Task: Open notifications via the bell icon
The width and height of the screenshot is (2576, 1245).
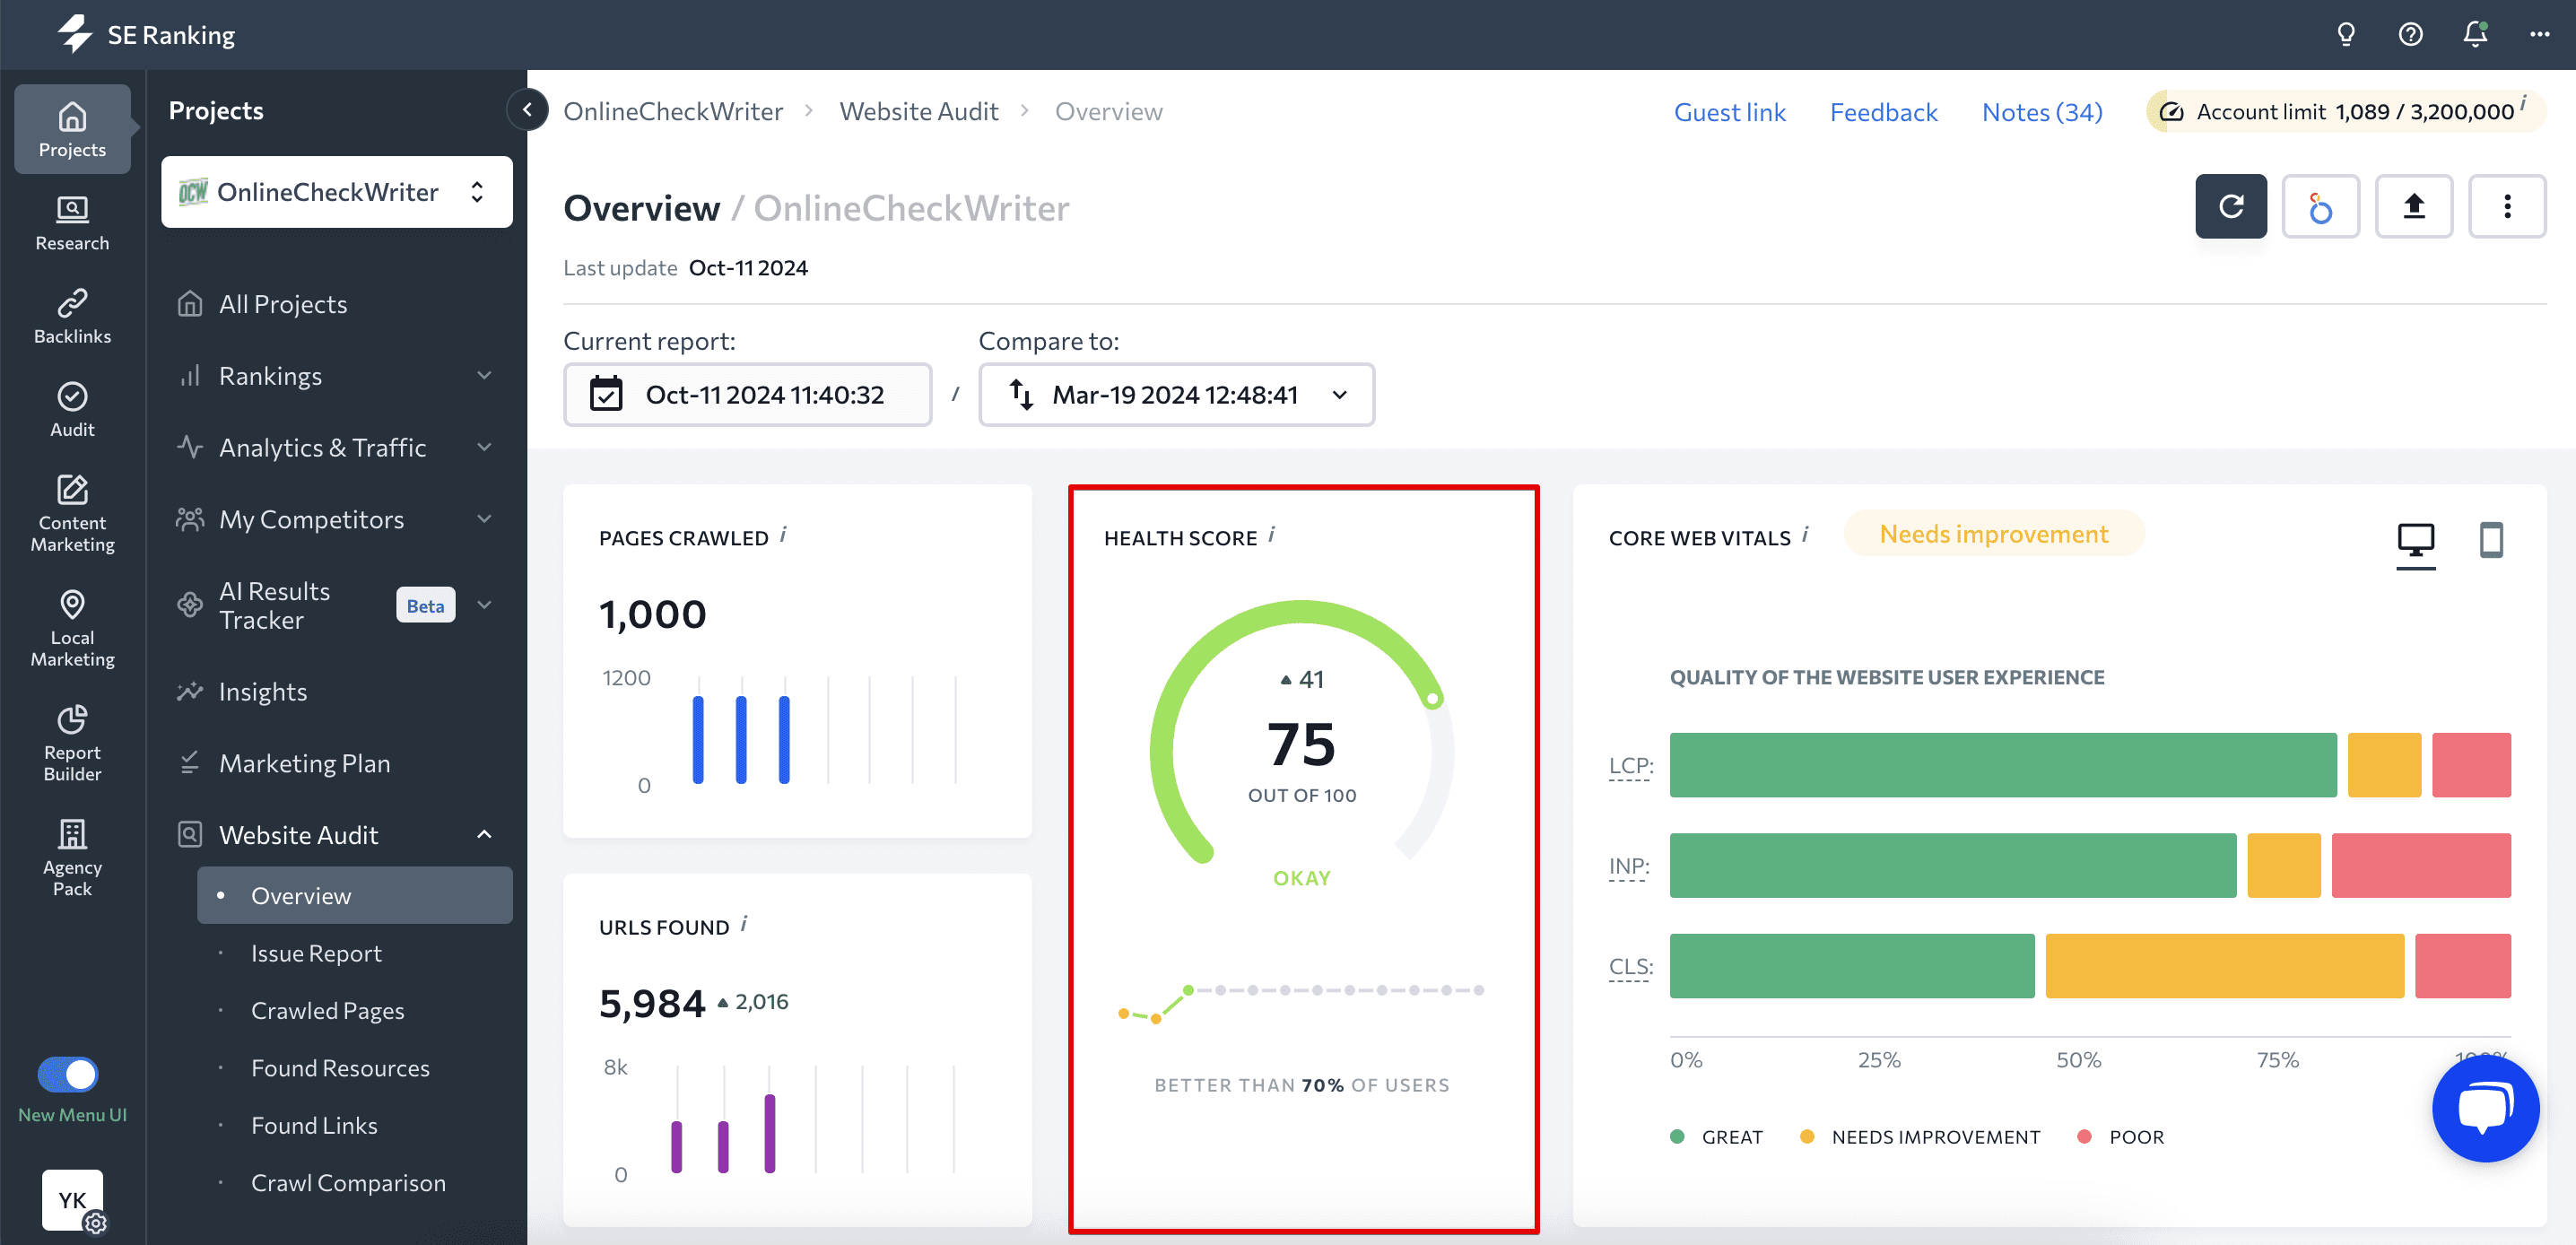Action: tap(2474, 34)
